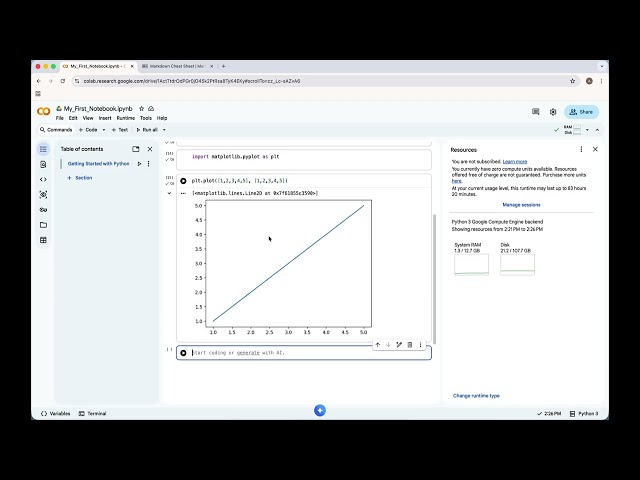The width and height of the screenshot is (640, 480).
Task: Open the settings gear icon
Action: (553, 112)
